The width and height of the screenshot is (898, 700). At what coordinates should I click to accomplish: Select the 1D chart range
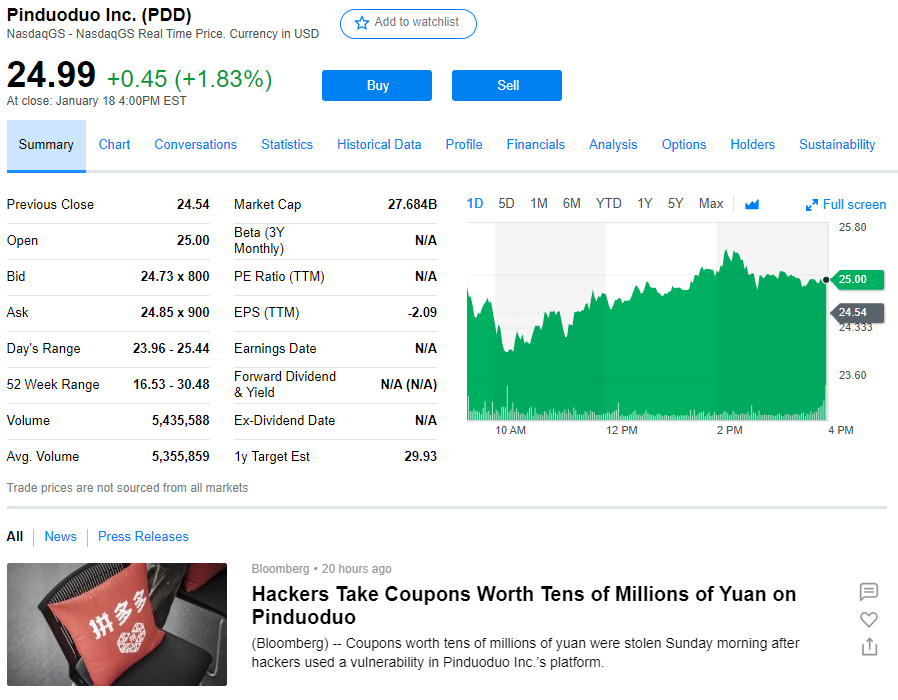(x=475, y=204)
